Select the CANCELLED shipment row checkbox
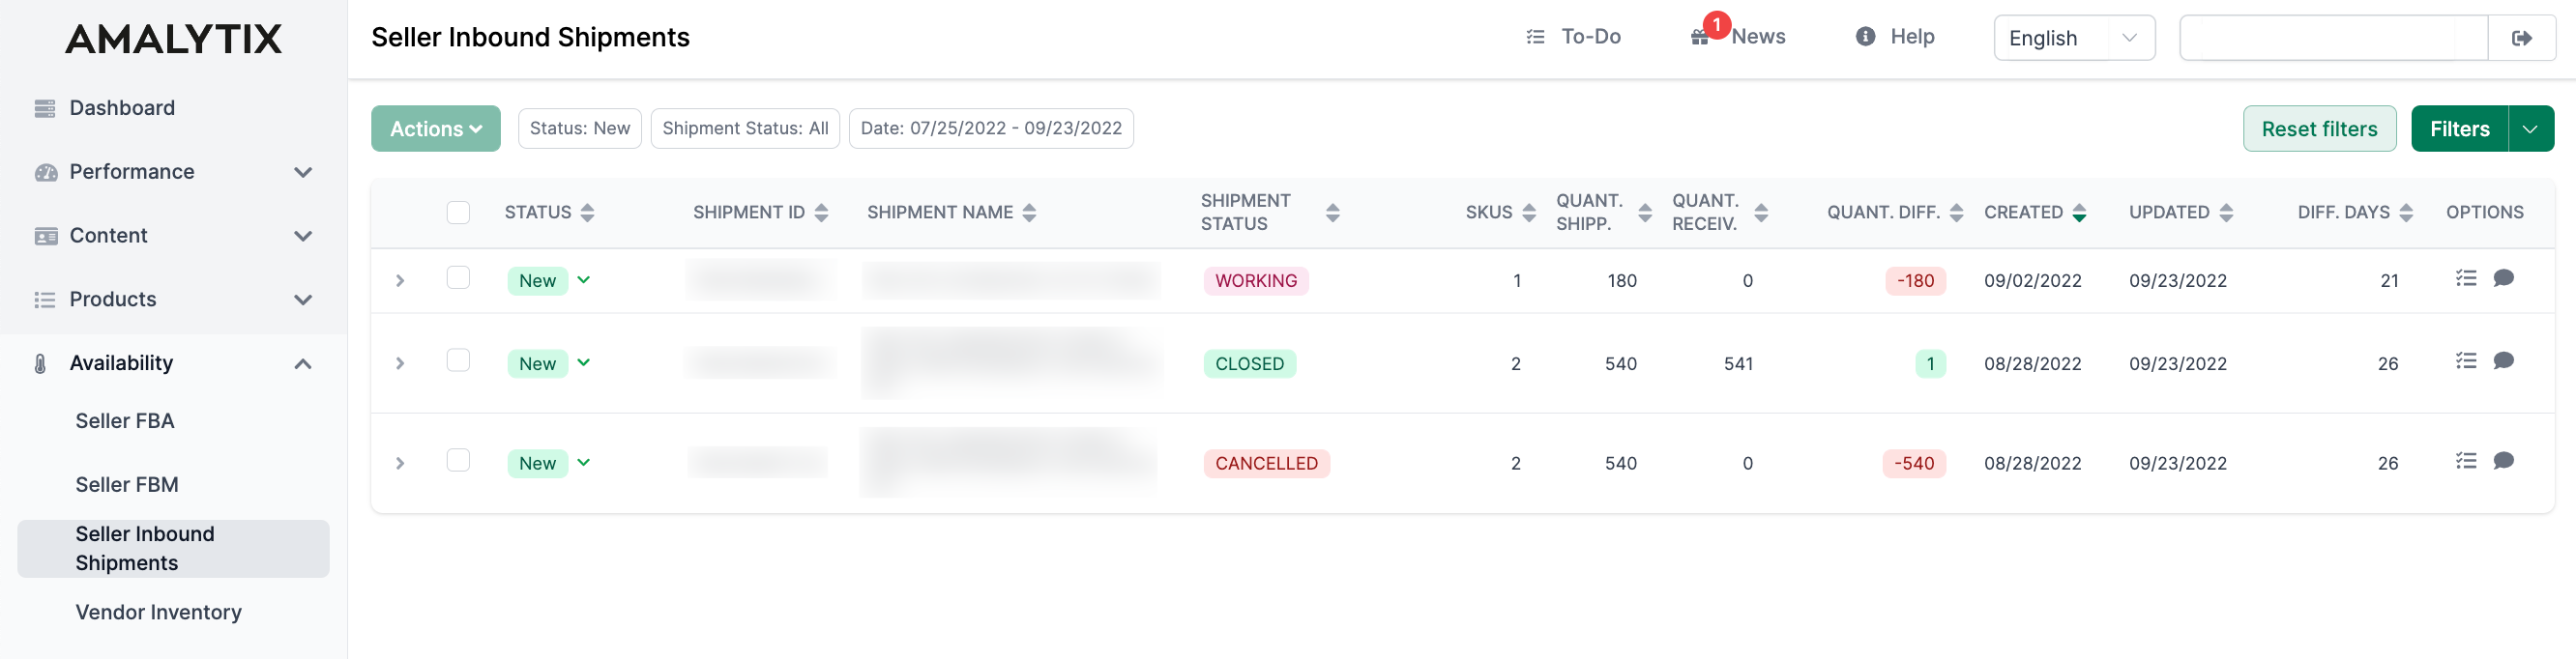This screenshot has height=659, width=2576. tap(458, 461)
